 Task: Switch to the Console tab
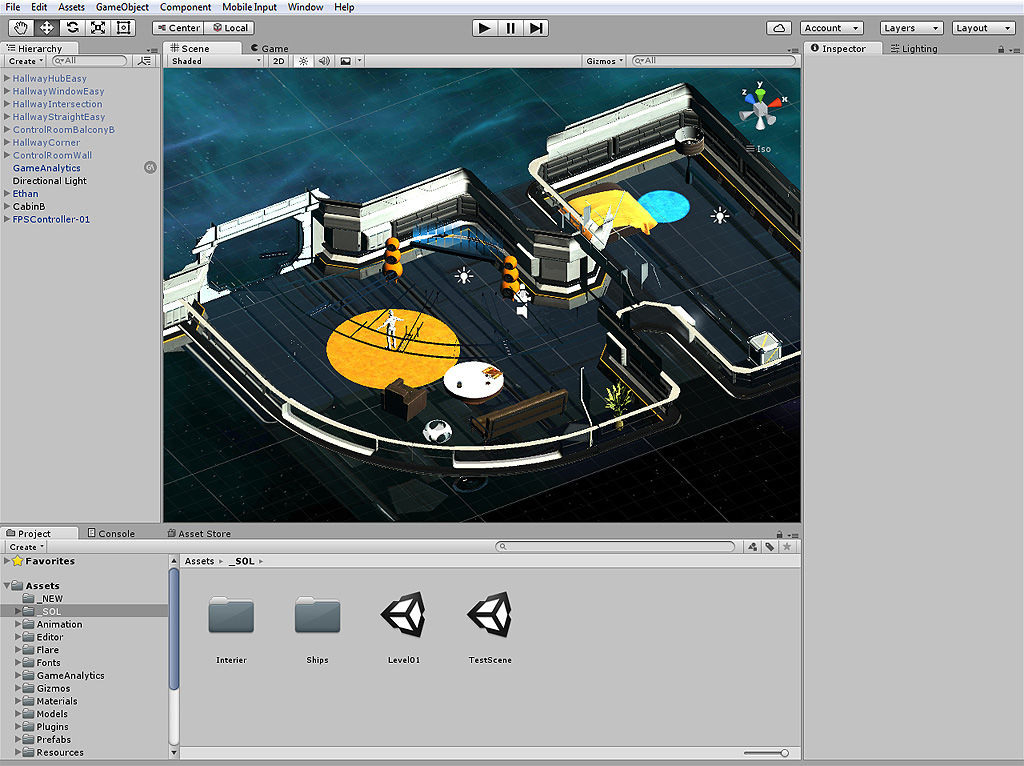click(x=110, y=534)
